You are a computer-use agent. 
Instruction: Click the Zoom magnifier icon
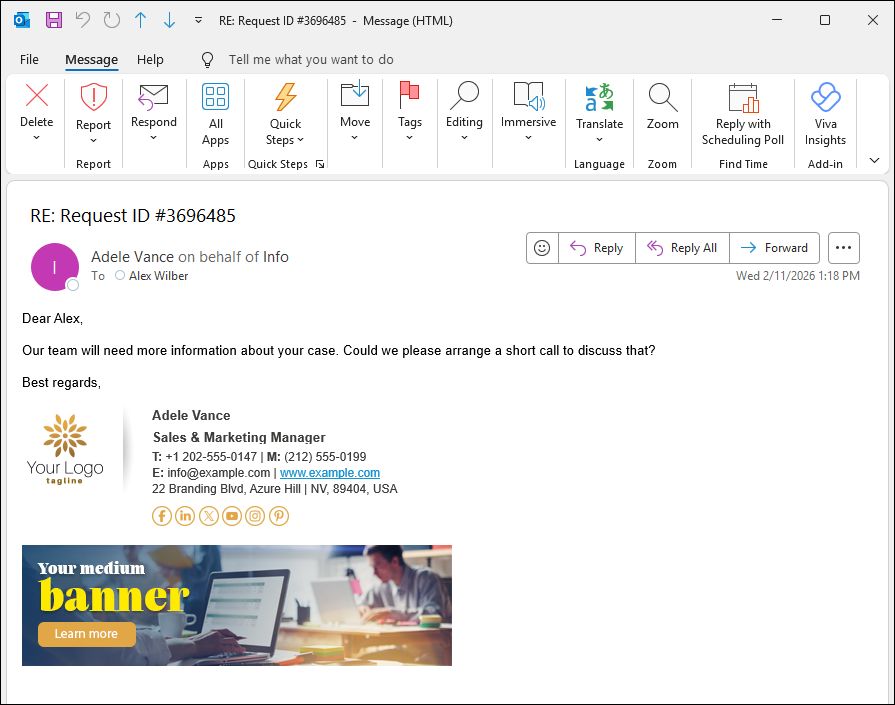tap(663, 97)
